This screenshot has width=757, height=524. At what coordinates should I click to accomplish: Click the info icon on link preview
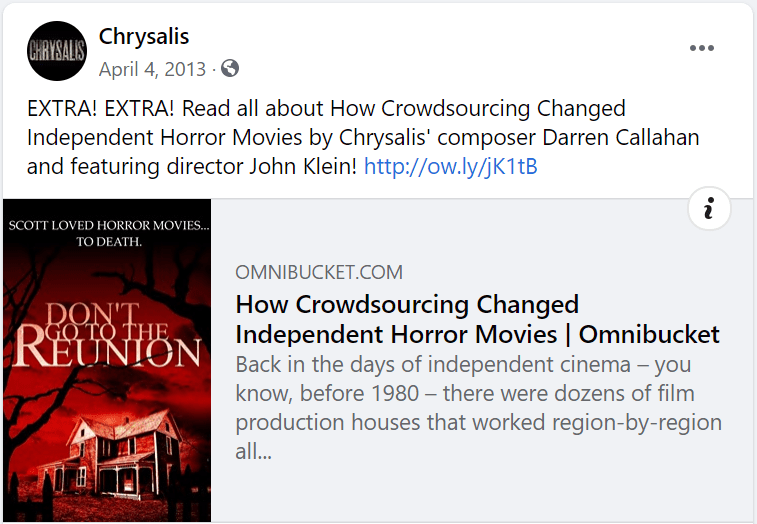(x=709, y=209)
